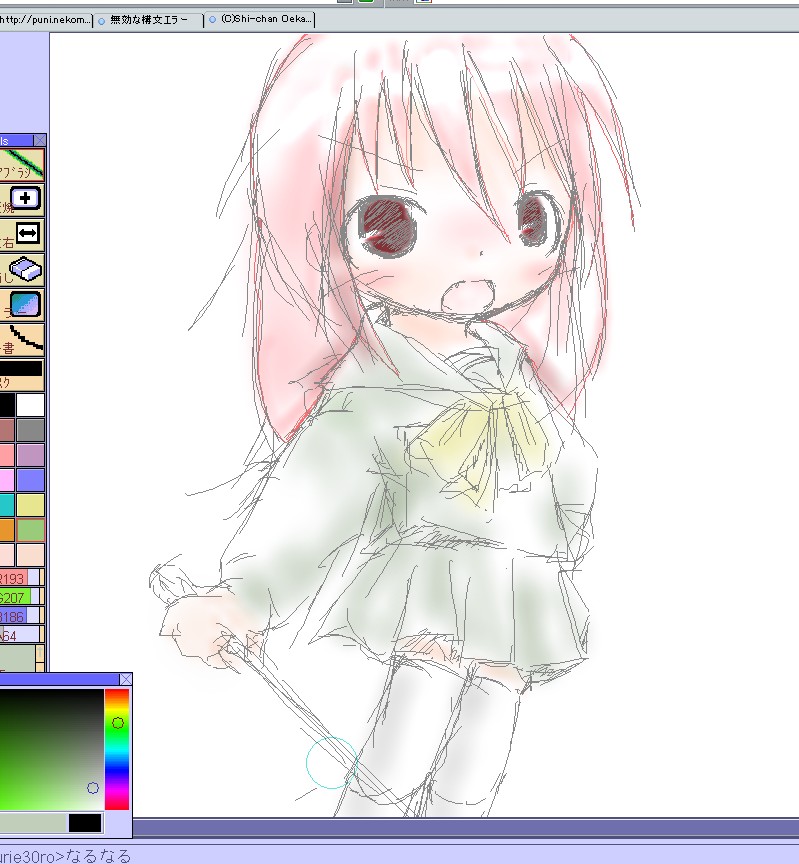Image resolution: width=799 pixels, height=864 pixels.
Task: Choose the eraser tool
Action: 25,270
